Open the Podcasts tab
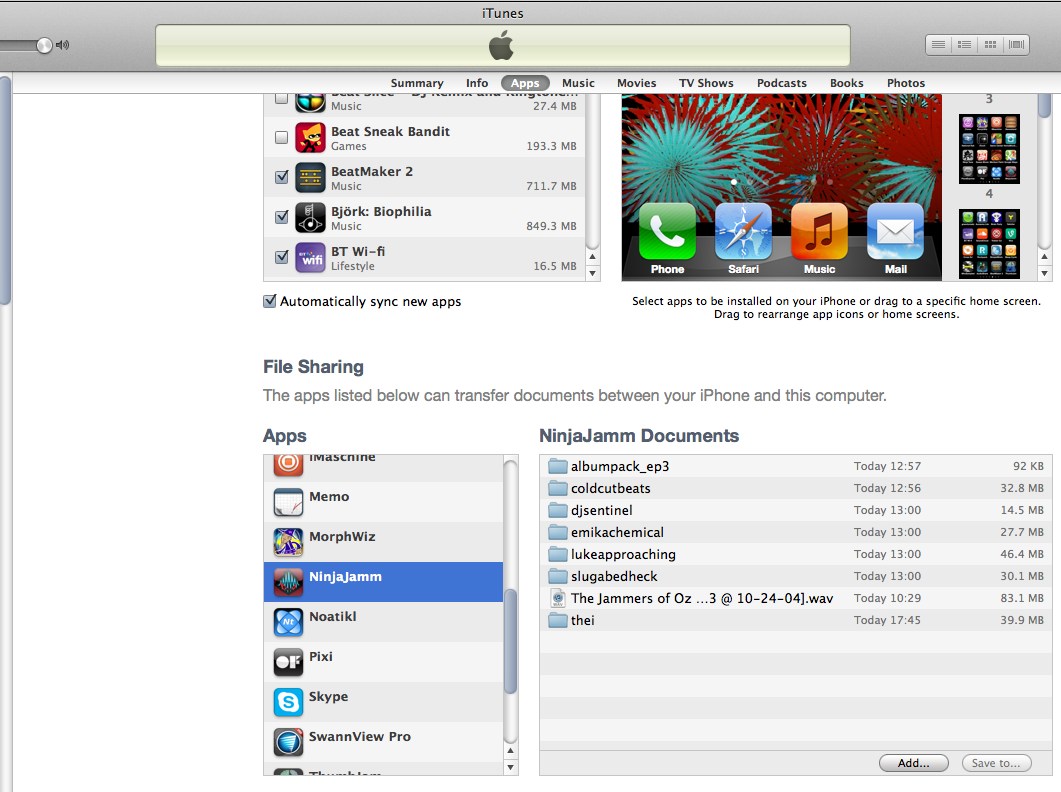The height and width of the screenshot is (792, 1061). (x=782, y=83)
